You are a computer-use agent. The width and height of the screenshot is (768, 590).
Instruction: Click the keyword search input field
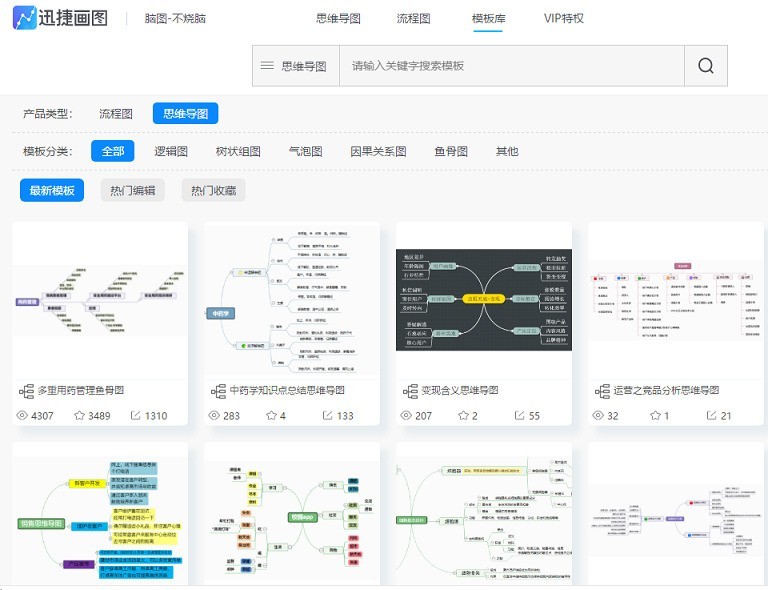click(x=511, y=66)
